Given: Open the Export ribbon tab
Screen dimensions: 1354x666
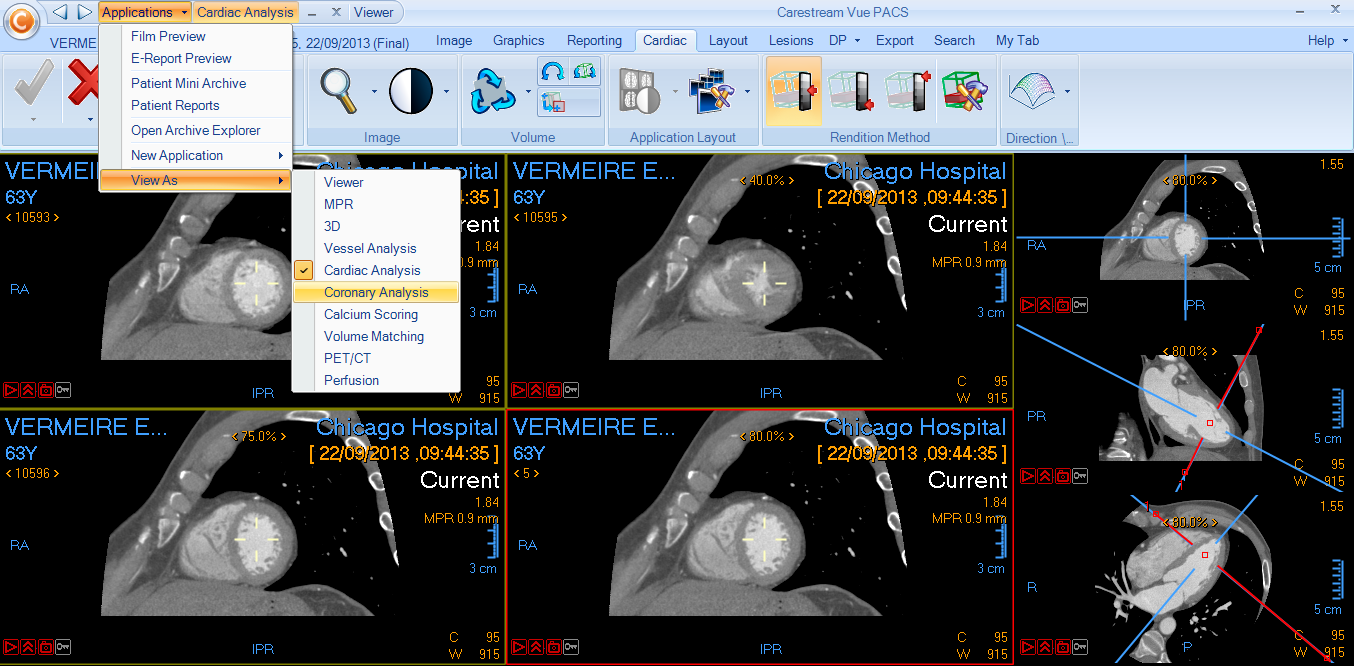Looking at the screenshot, I should pos(895,40).
